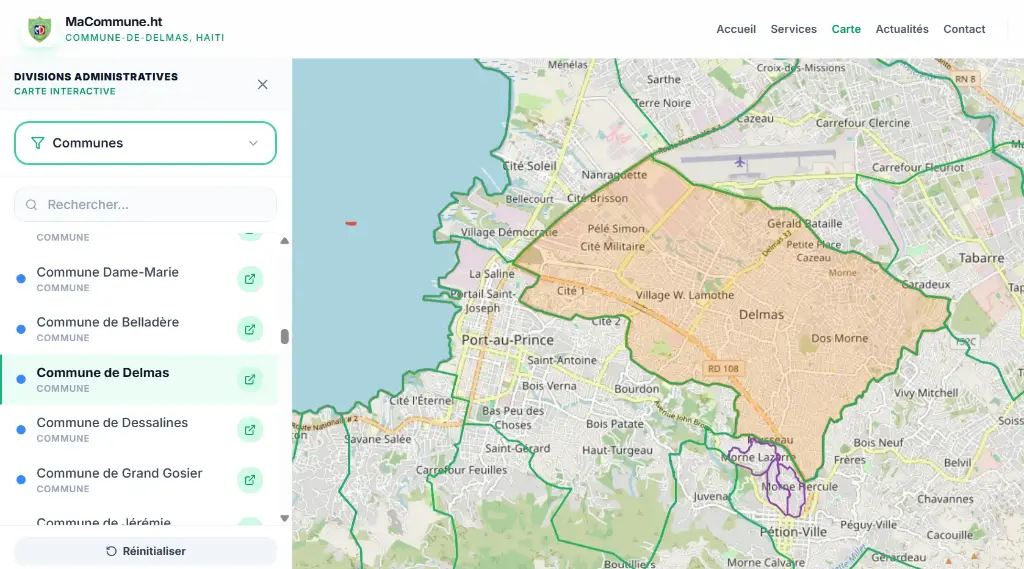Screen dimensions: 1024x569
Task: Click the Tabarre label on the map
Action: [x=981, y=258]
